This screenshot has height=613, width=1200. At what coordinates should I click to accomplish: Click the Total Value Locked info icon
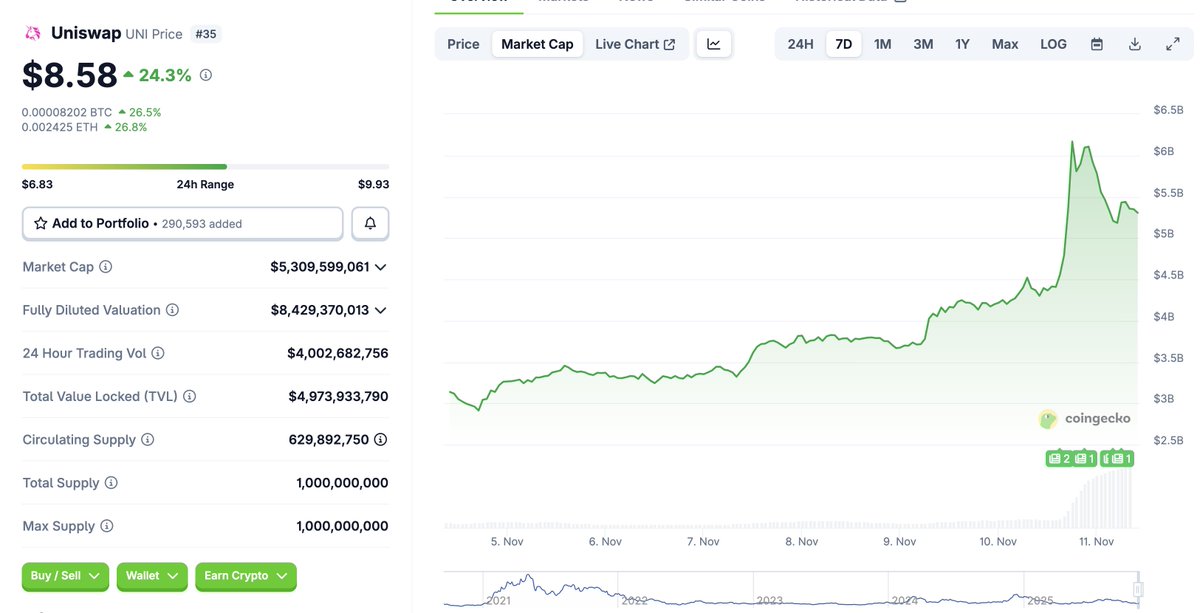click(190, 397)
